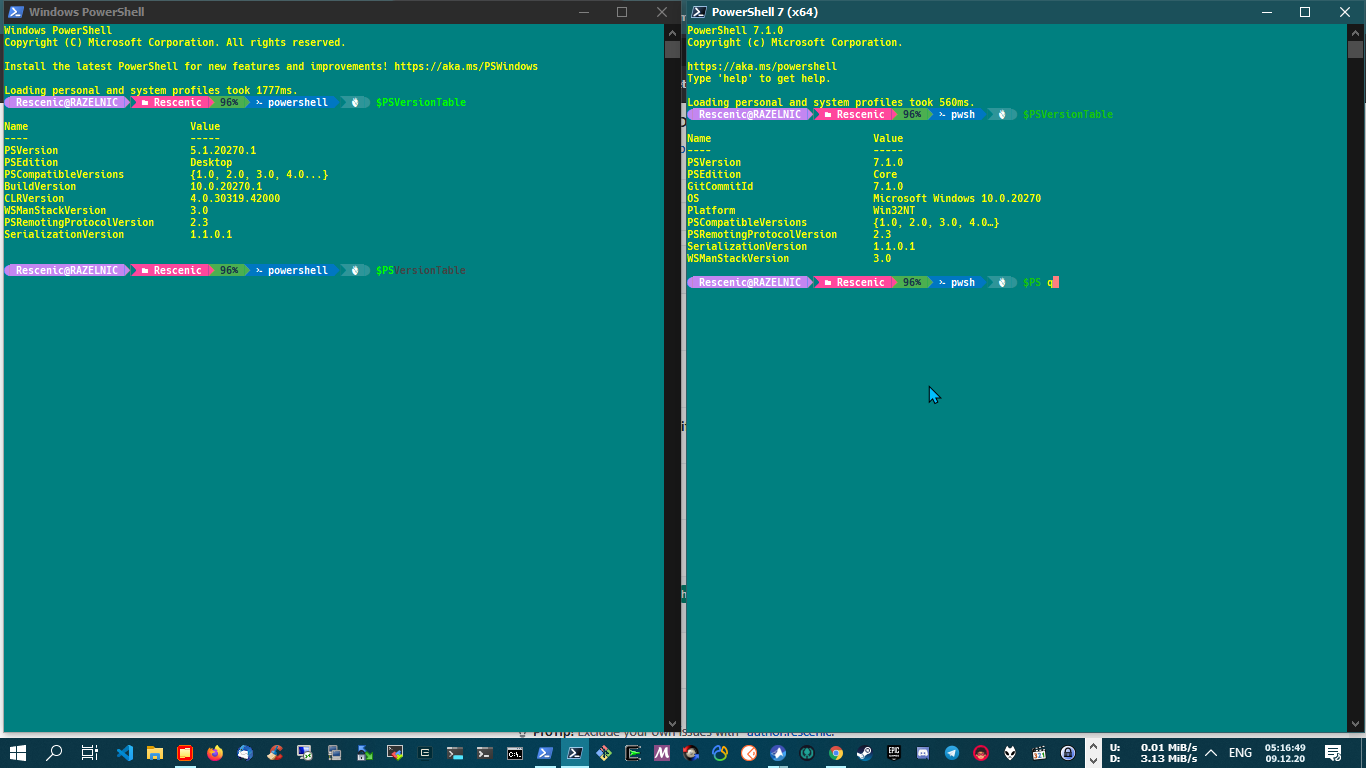Click Desktop PSEdition value
Screen dimensions: 1366x768
[x=211, y=162]
